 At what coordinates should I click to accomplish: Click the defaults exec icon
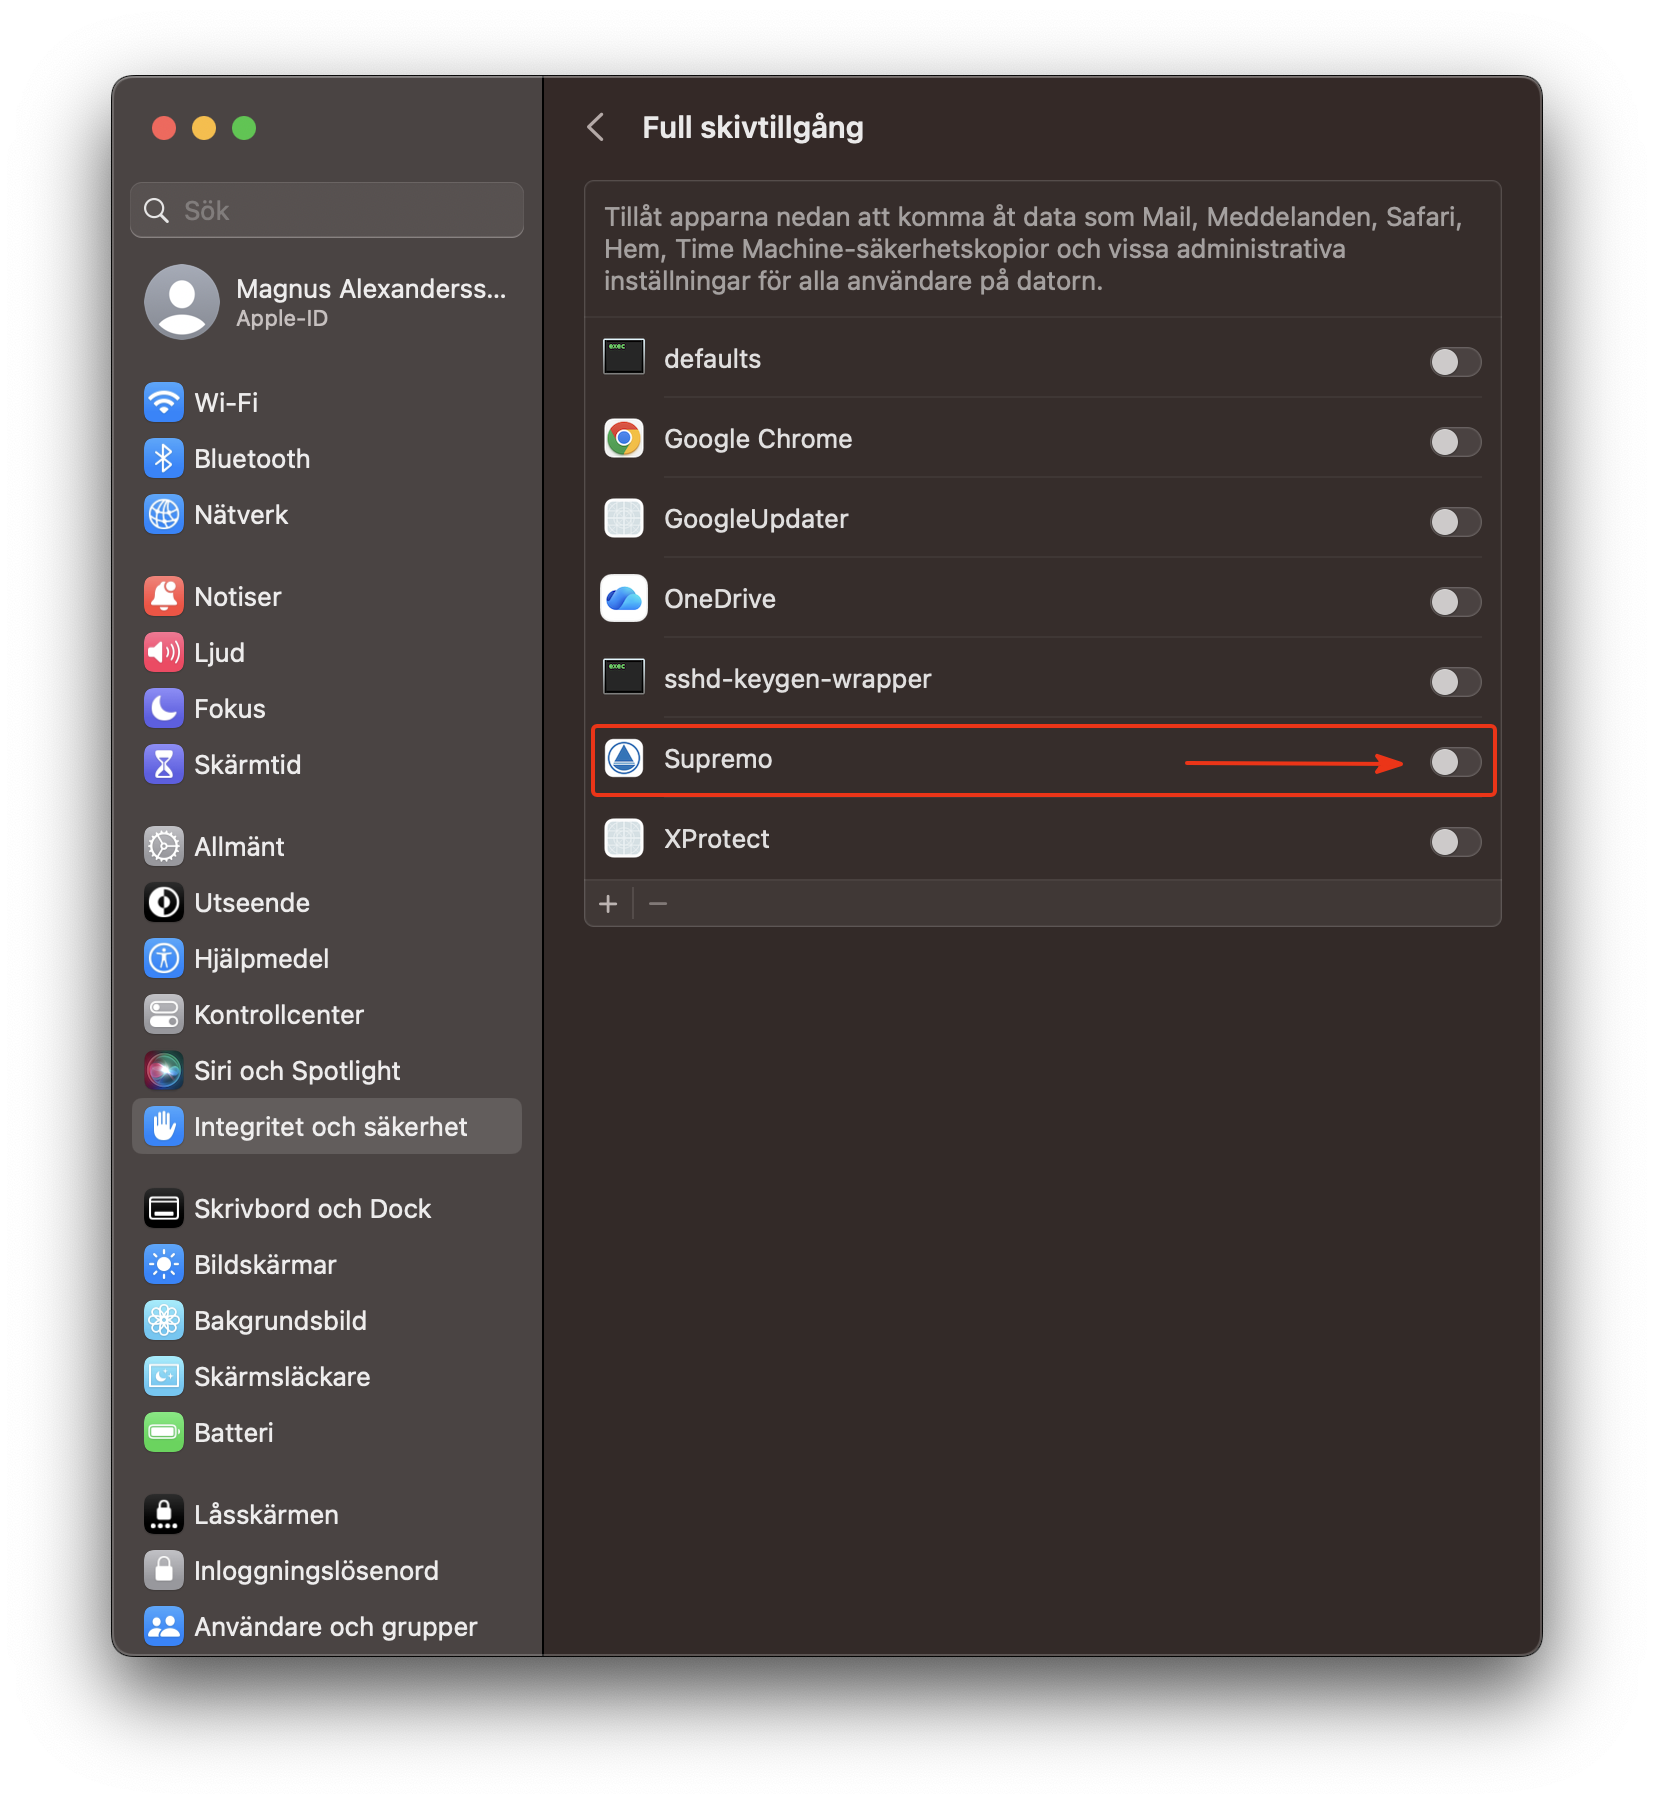coord(624,356)
